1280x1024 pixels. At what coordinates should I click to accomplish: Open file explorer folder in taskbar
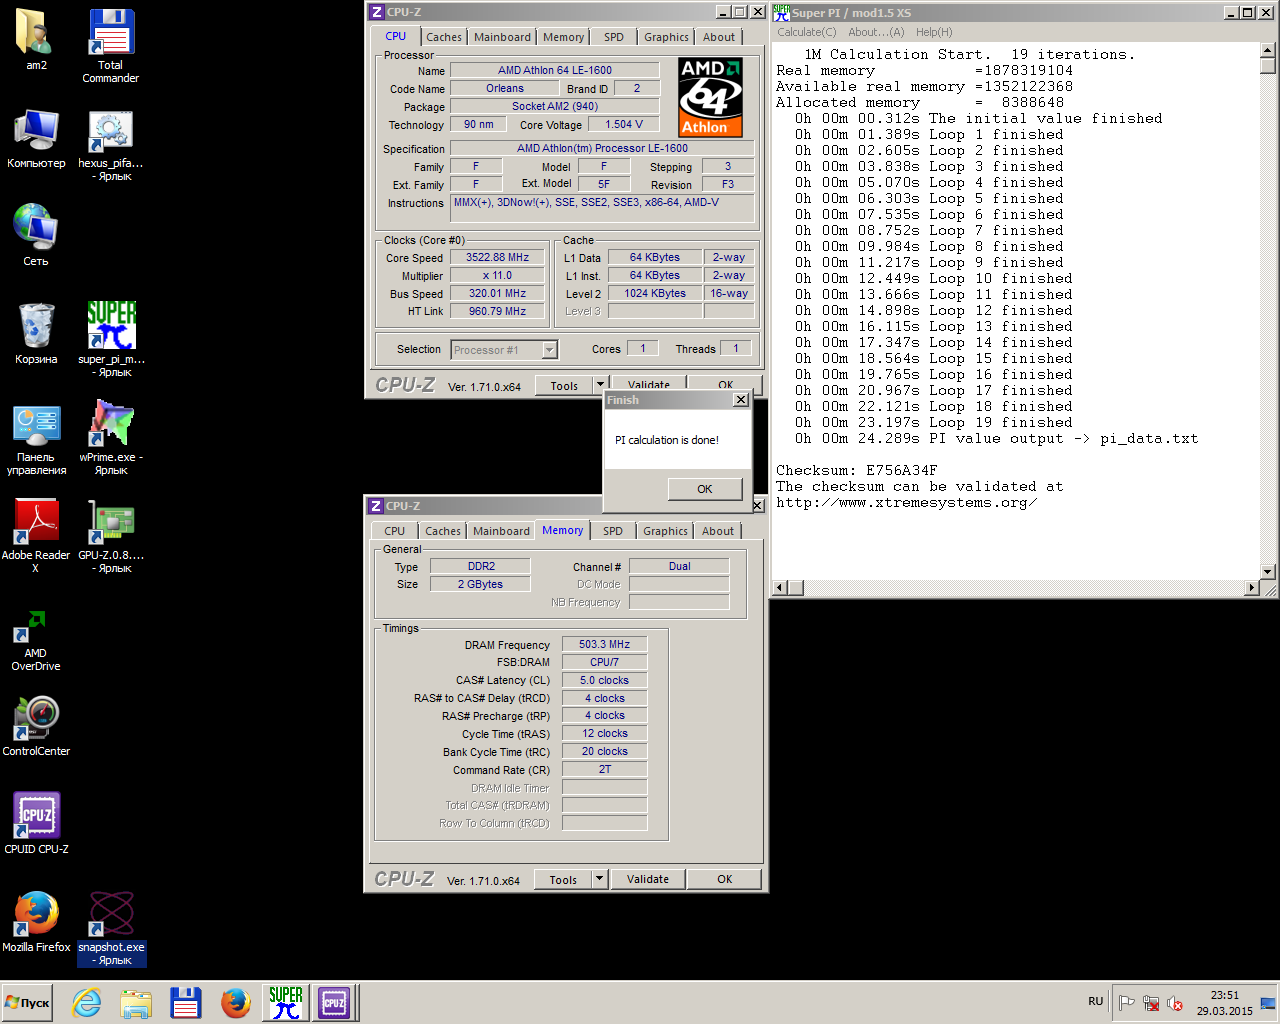136,1003
